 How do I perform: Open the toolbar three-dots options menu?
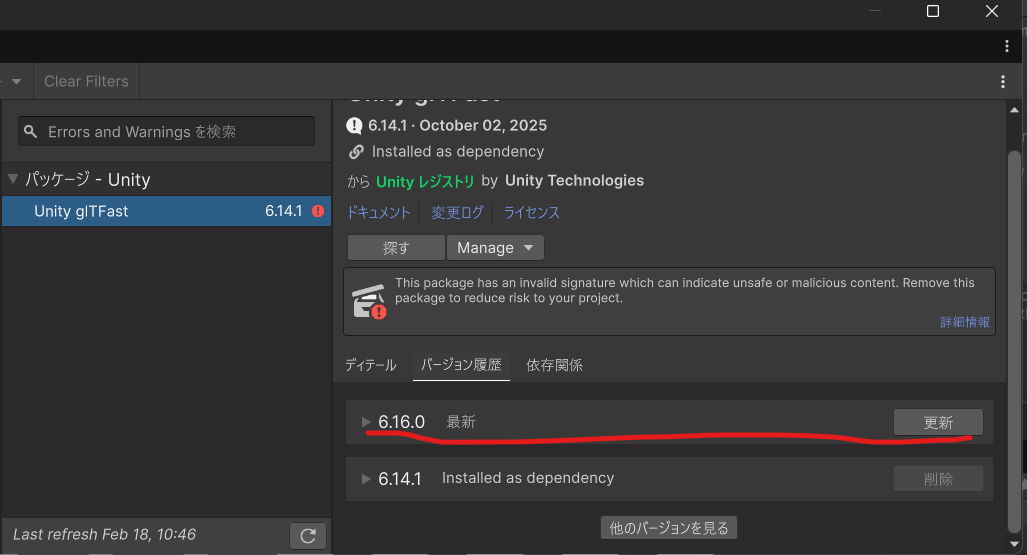(1003, 81)
